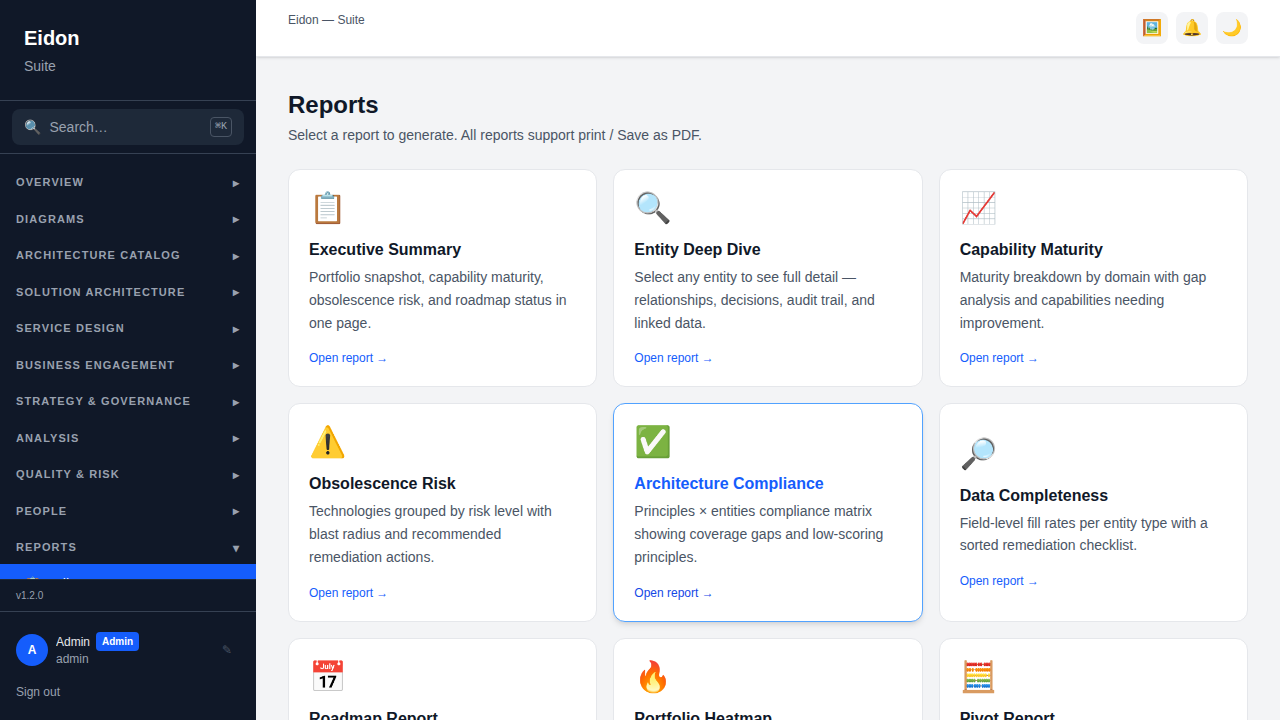Click the ⌘K shortcut badge
The width and height of the screenshot is (1280, 720).
[x=221, y=127]
